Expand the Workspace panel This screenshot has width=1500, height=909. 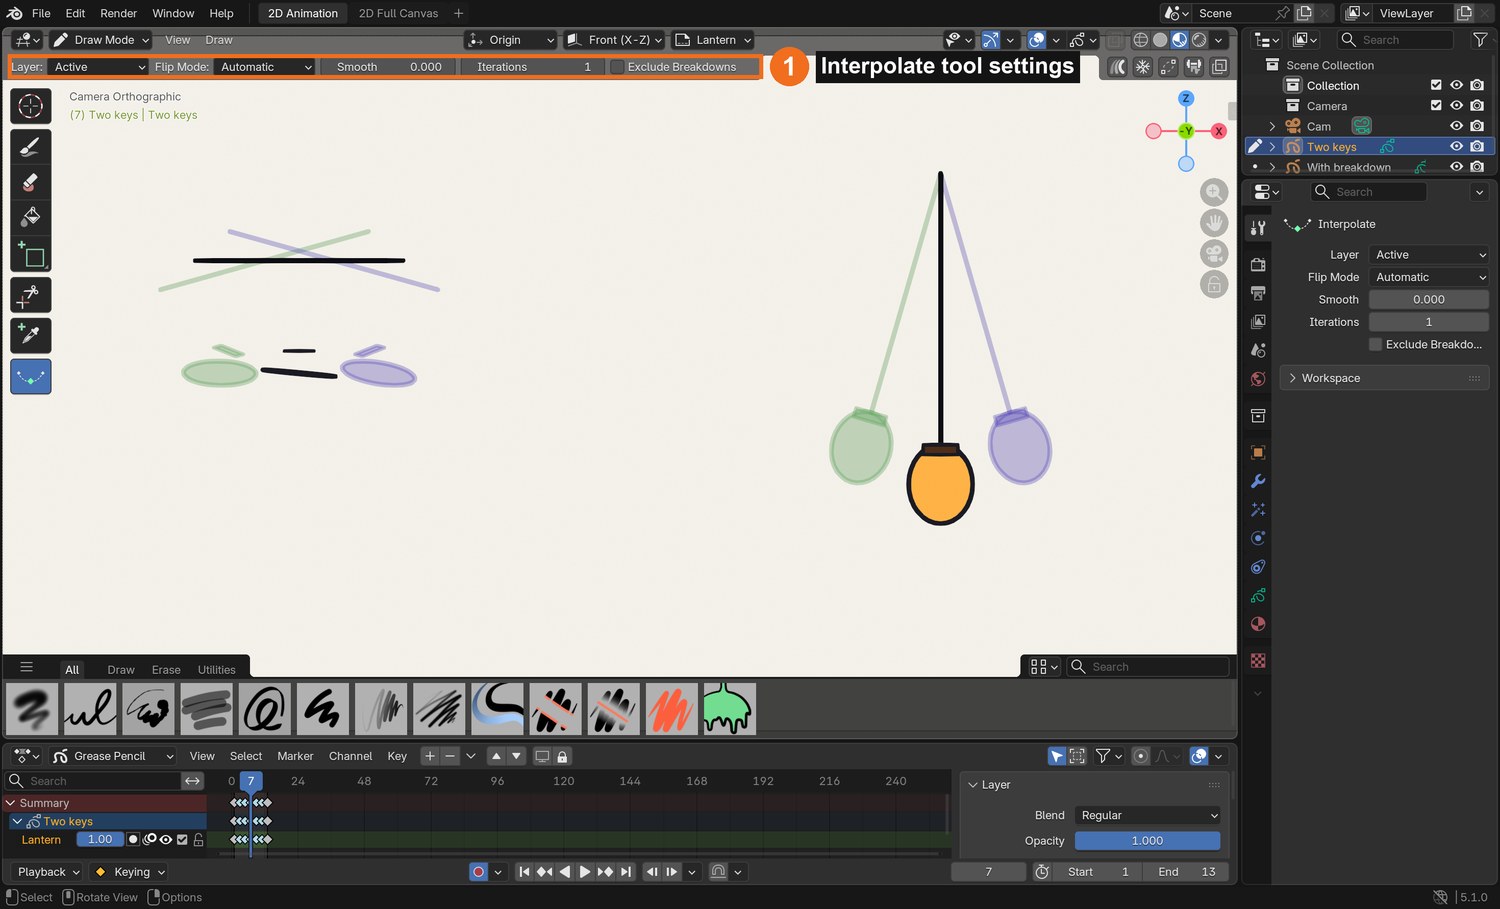pyautogui.click(x=1384, y=378)
